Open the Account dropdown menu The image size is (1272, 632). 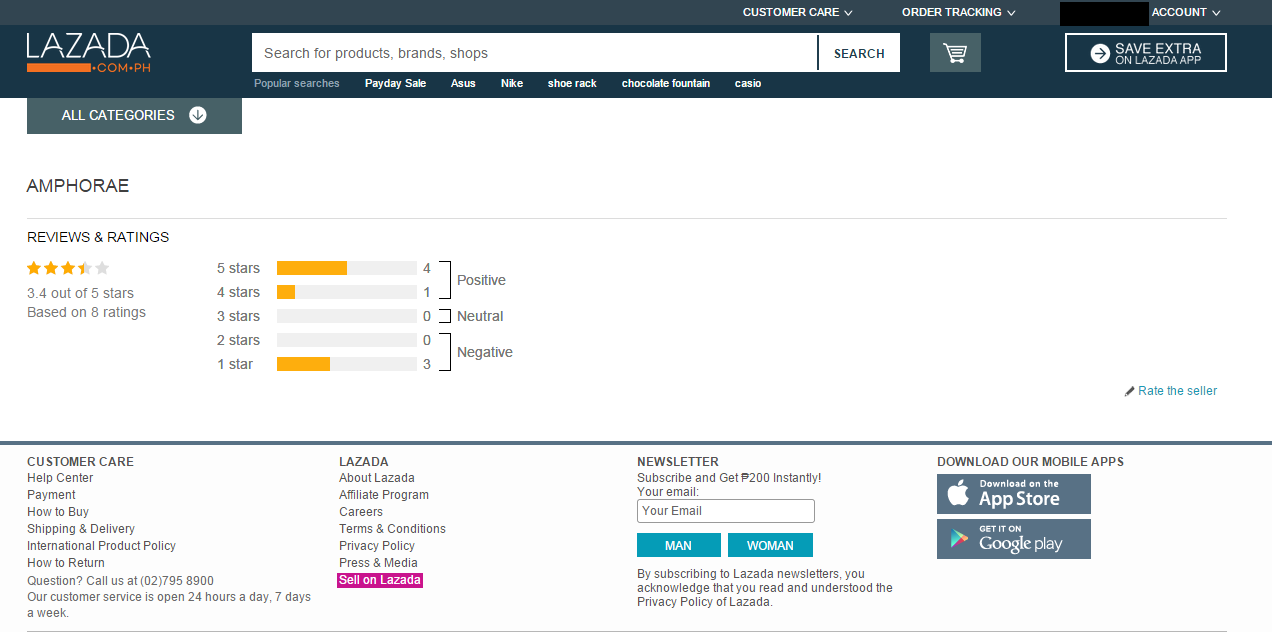click(1186, 12)
